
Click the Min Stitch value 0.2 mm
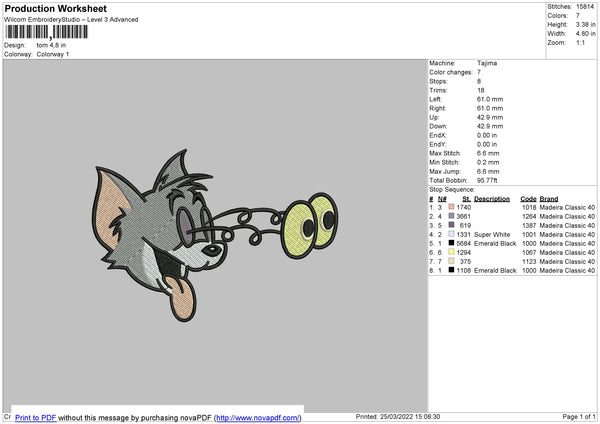488,162
